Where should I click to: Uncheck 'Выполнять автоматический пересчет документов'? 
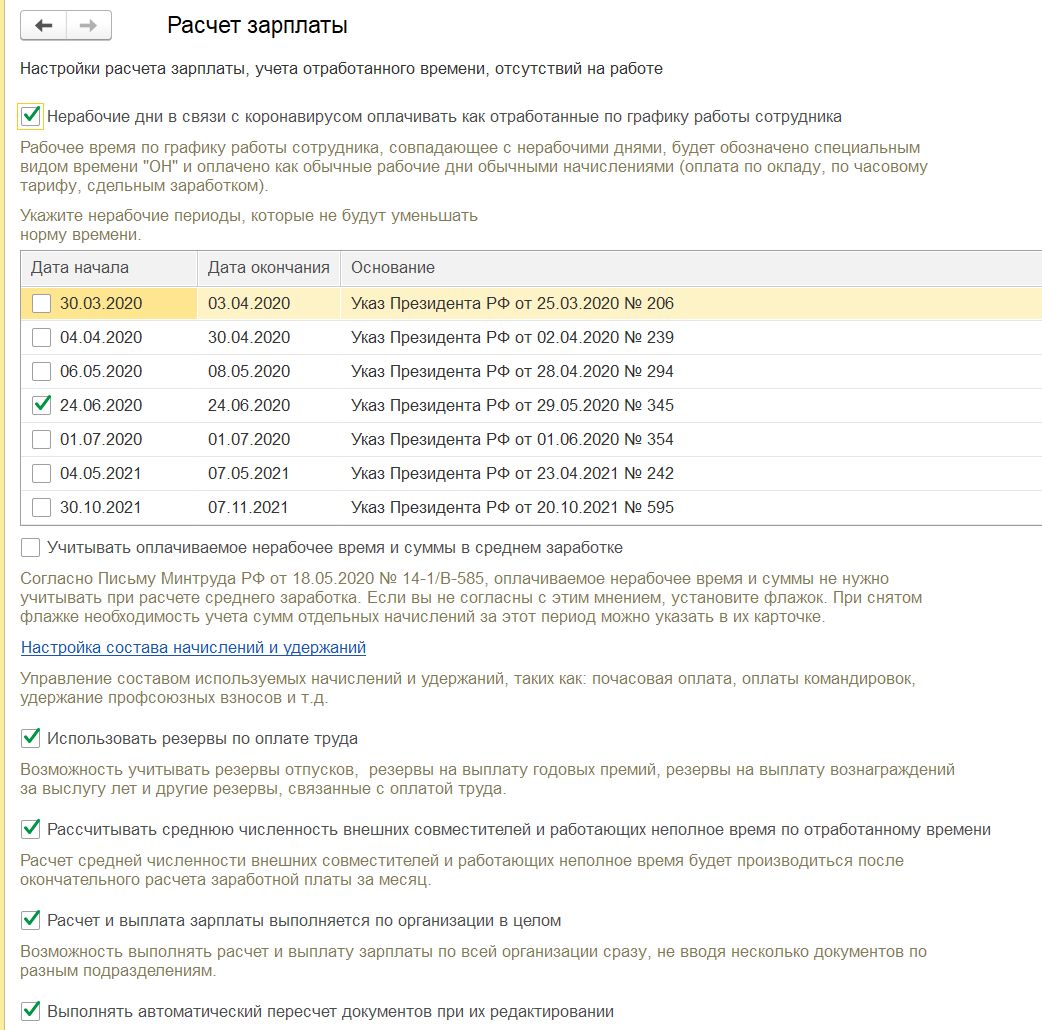click(31, 1011)
